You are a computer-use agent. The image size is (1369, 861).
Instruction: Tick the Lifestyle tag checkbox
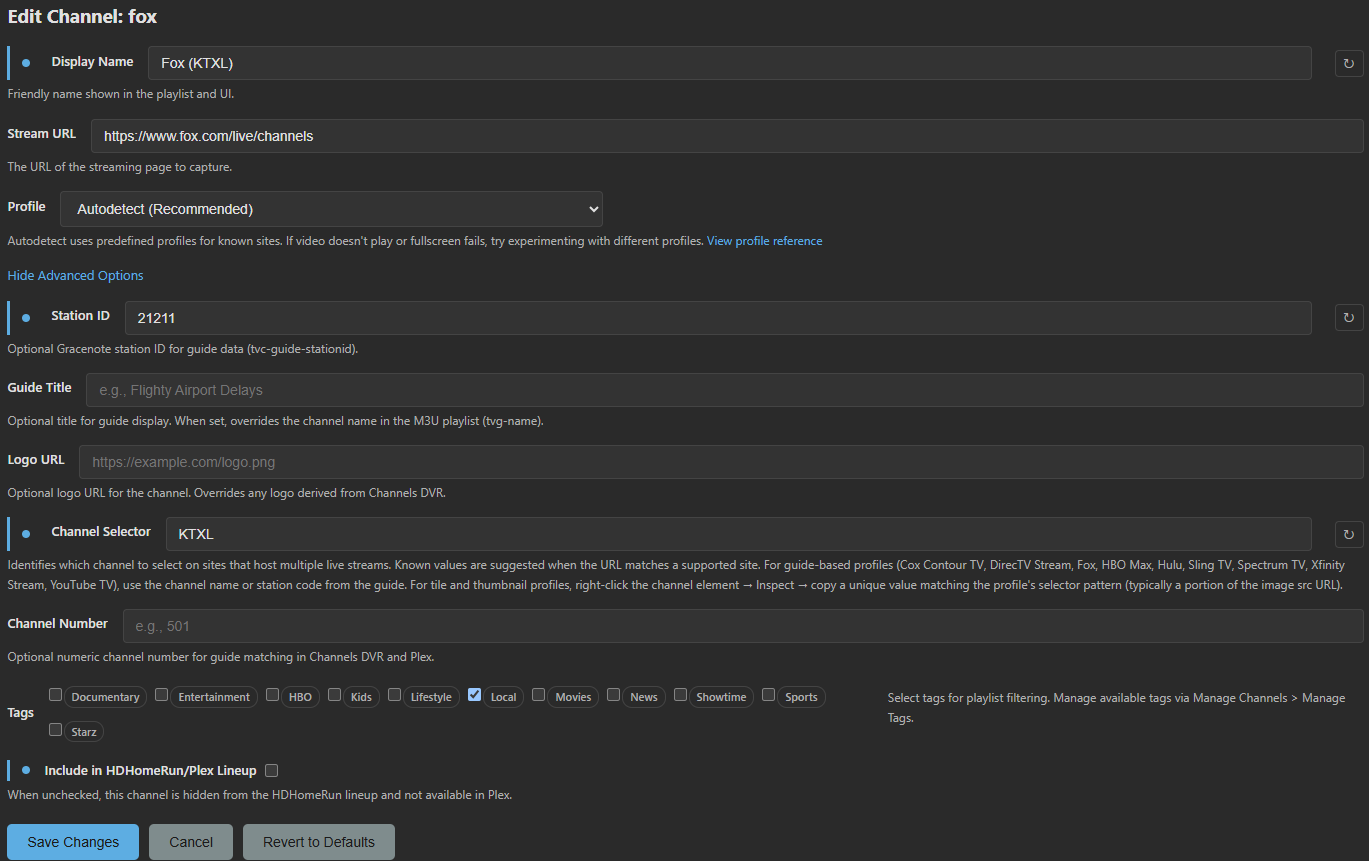click(395, 695)
